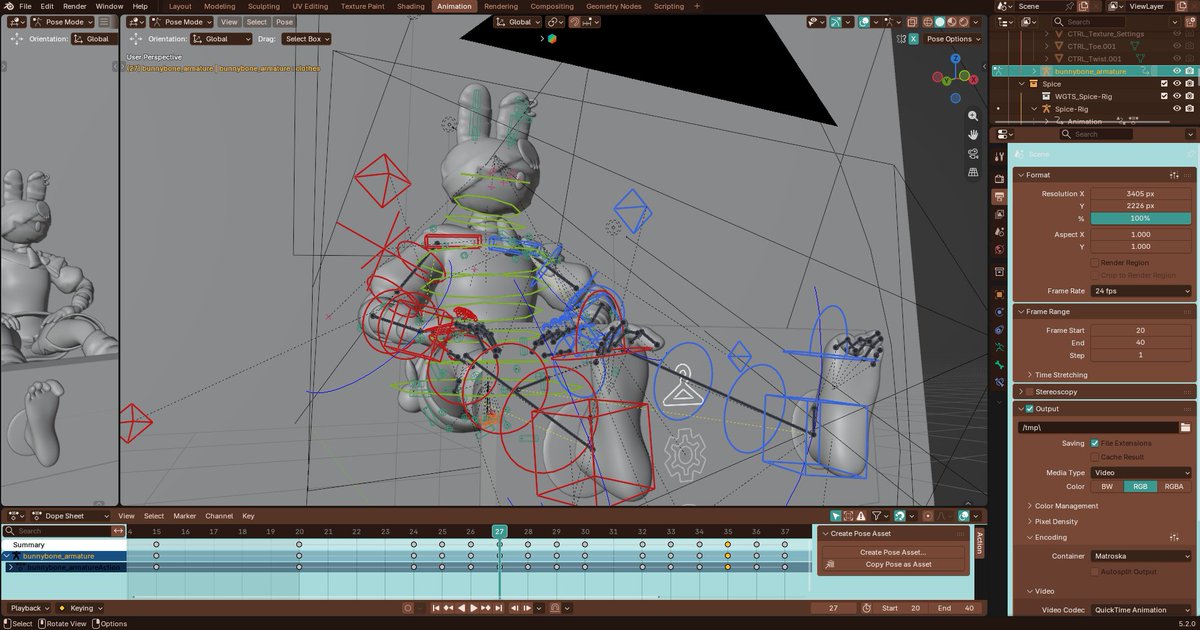Image resolution: width=1200 pixels, height=630 pixels.
Task: Expand bunnybone_armatureAction channel
Action: pos(10,567)
